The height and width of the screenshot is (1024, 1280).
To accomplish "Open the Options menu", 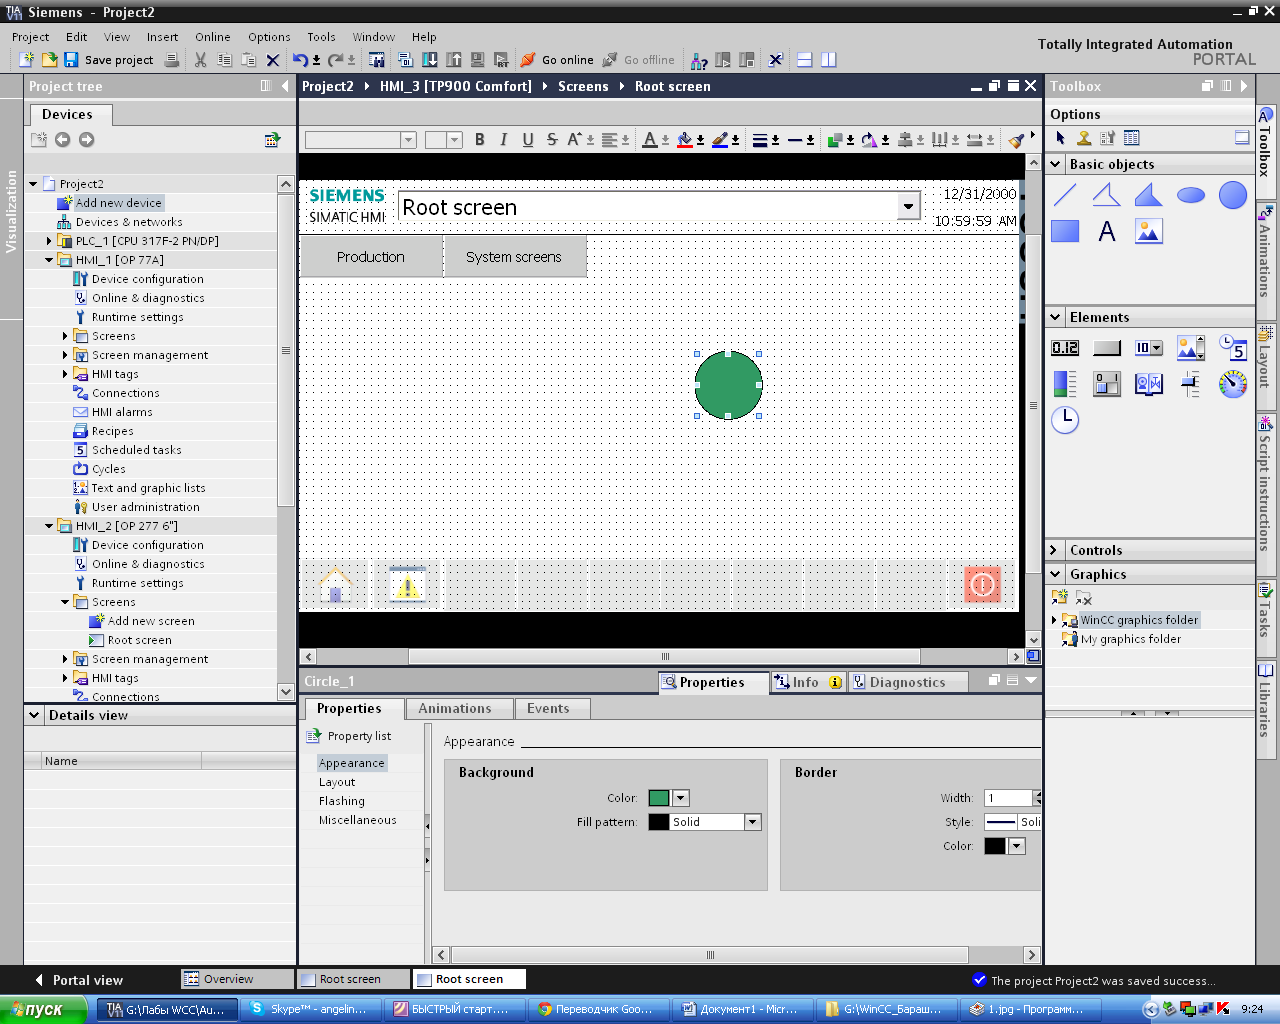I will click(x=269, y=37).
